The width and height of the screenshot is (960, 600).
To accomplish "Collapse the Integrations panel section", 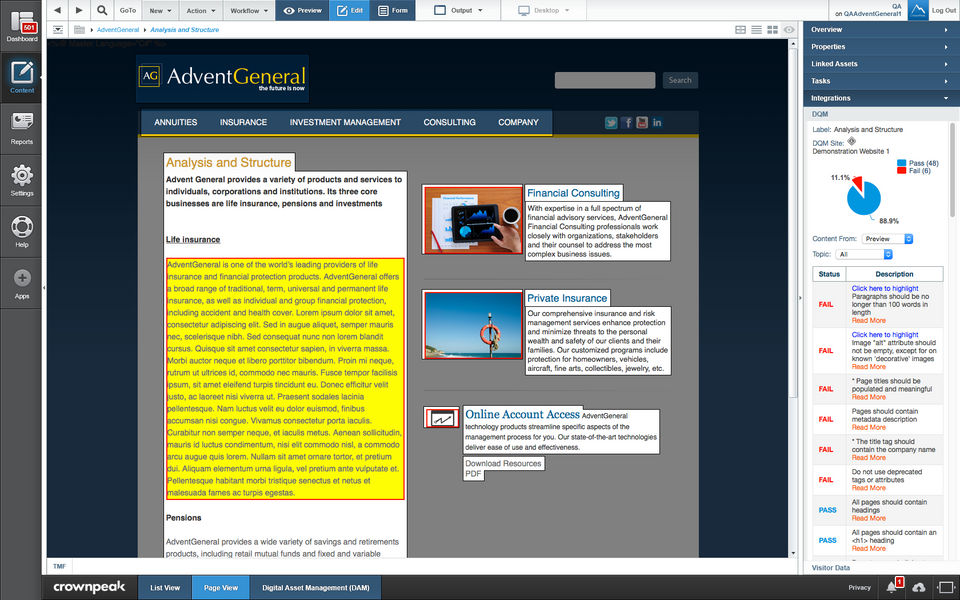I will click(x=881, y=98).
